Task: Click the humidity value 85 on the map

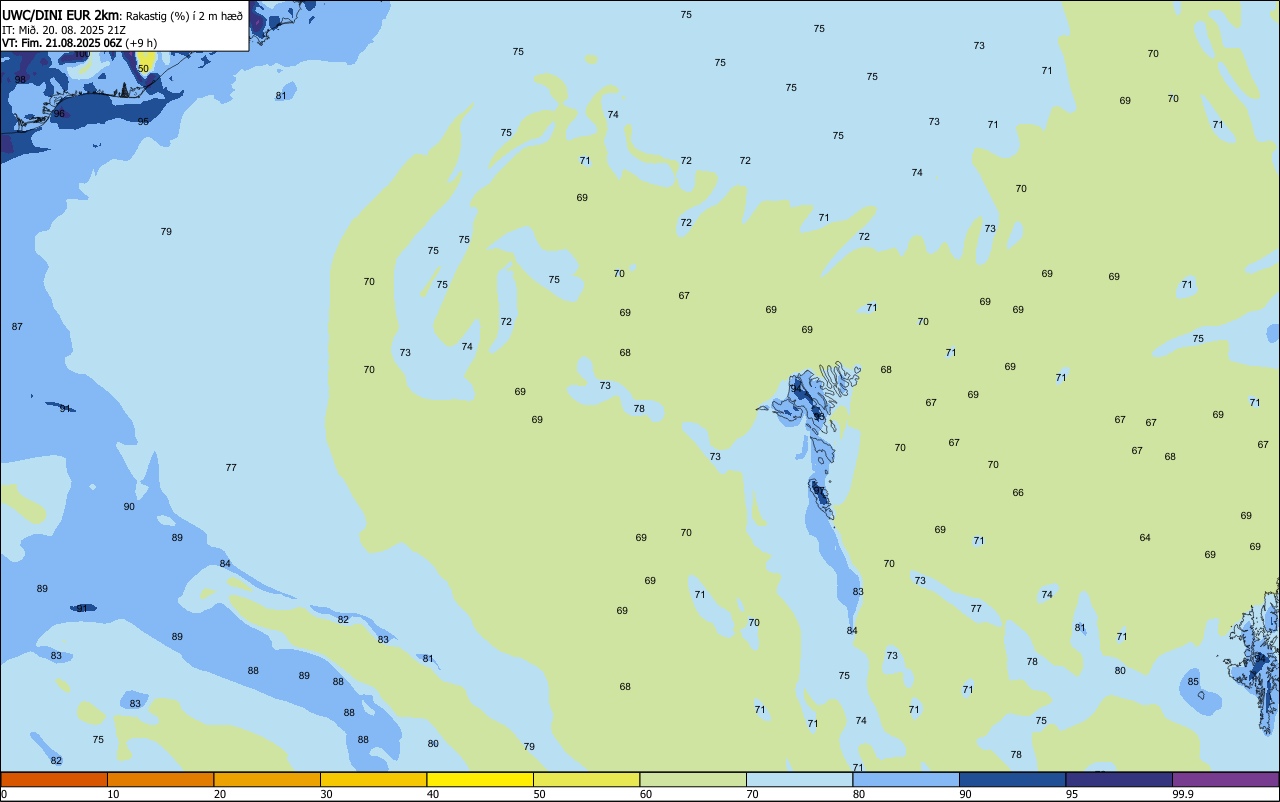Action: click(x=1193, y=682)
